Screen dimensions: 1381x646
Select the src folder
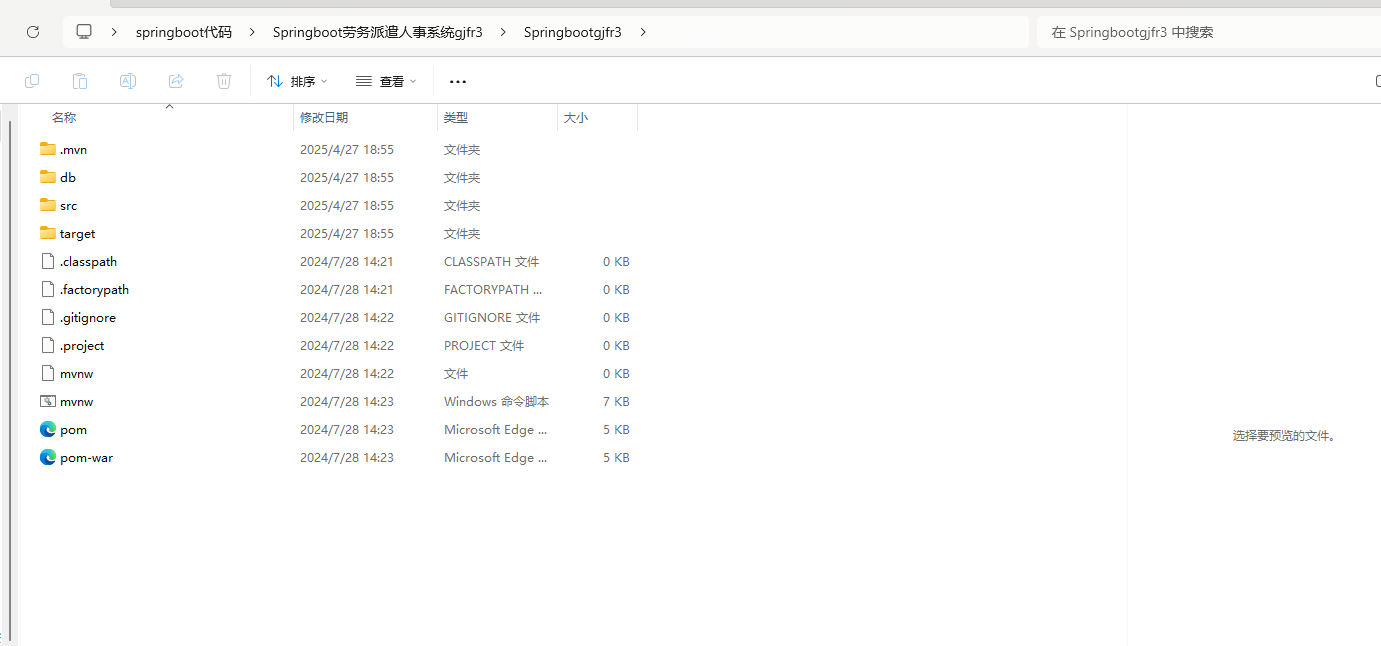[x=68, y=205]
